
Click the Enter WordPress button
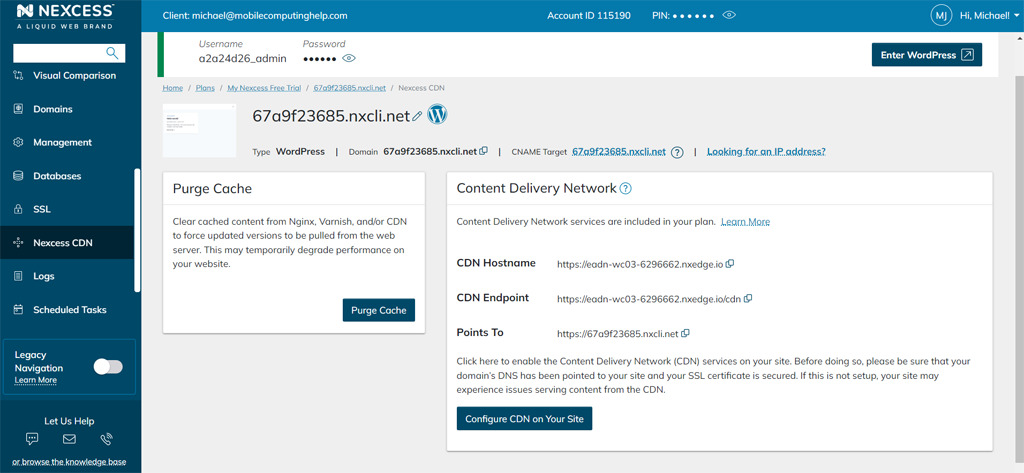point(927,55)
